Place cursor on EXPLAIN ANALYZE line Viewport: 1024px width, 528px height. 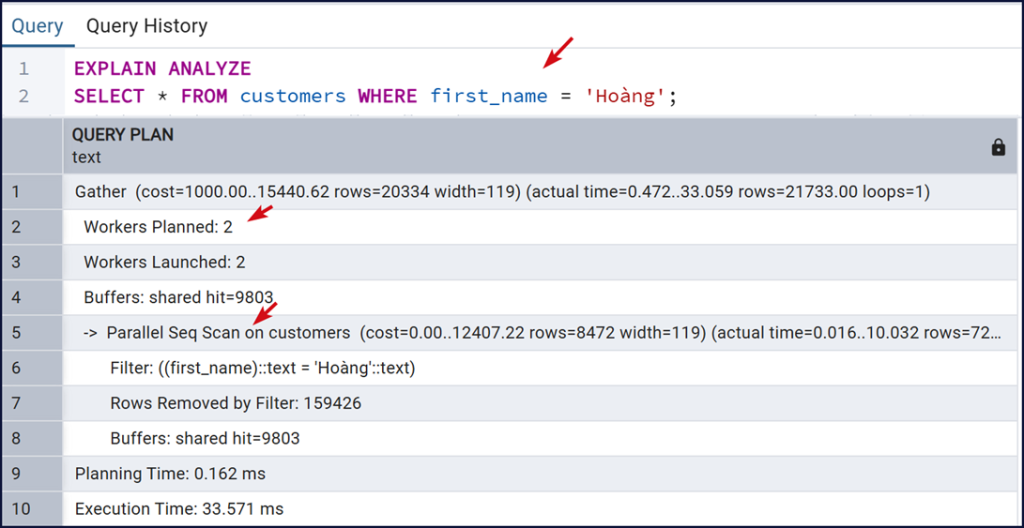pyautogui.click(x=162, y=69)
